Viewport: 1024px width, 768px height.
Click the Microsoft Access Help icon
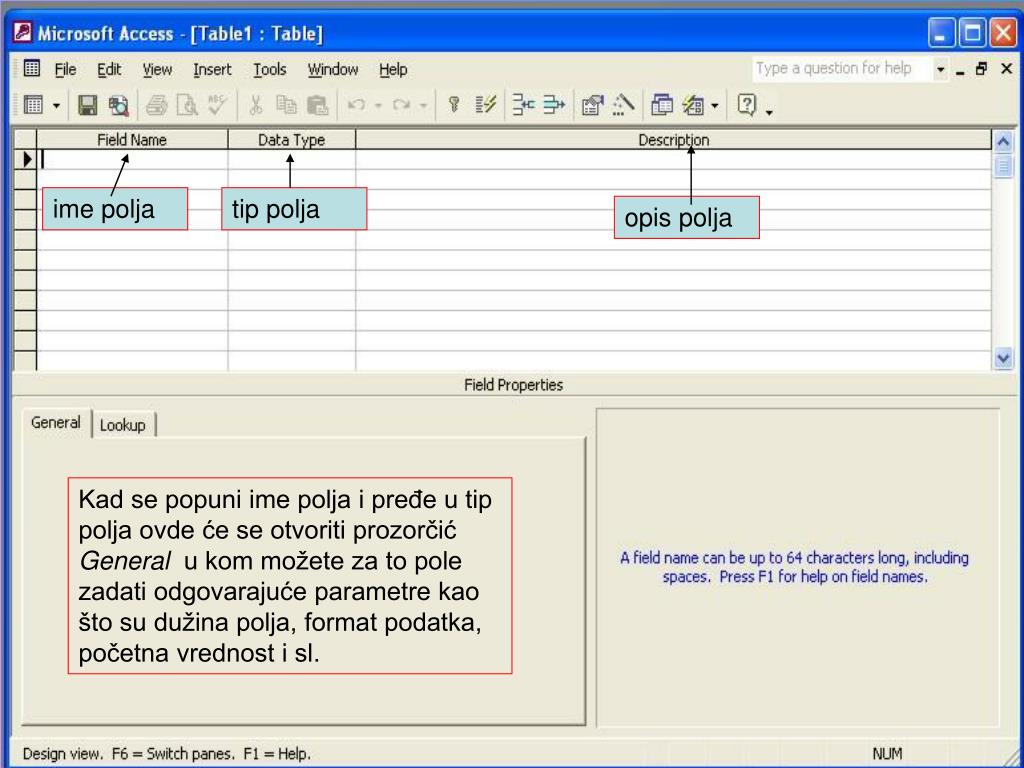[x=746, y=104]
